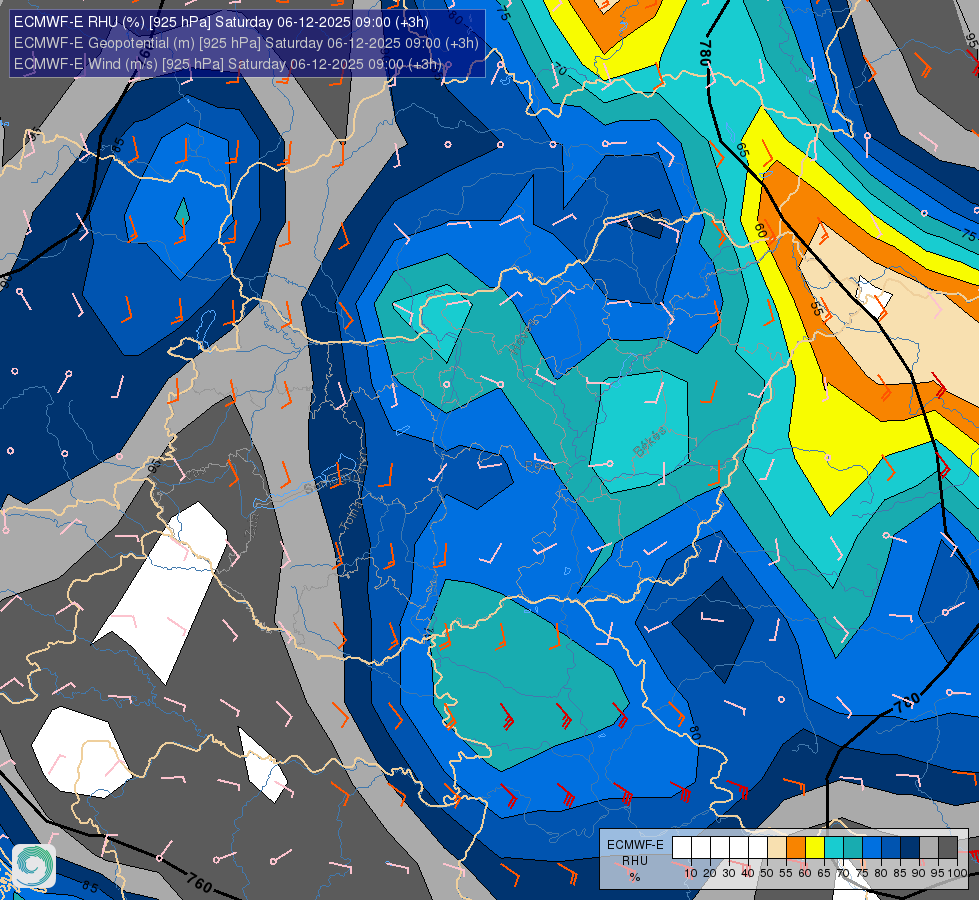Click the 780 geopotential contour label

(706, 53)
